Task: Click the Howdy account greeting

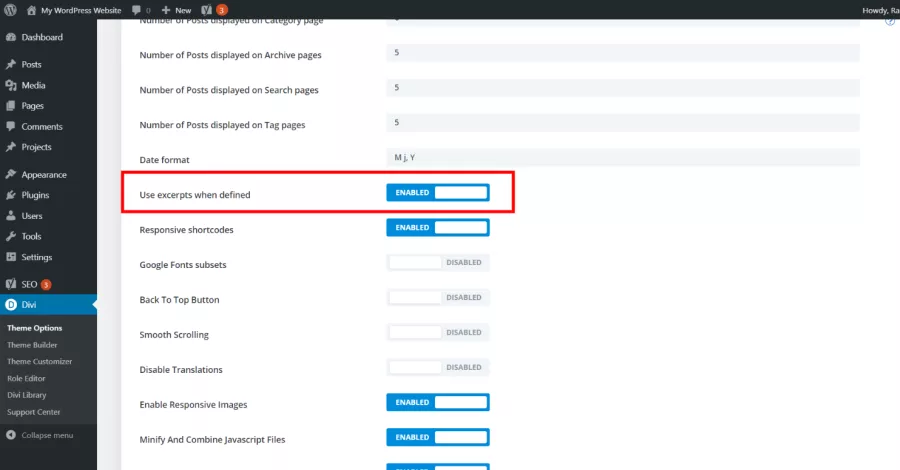Action: (881, 10)
